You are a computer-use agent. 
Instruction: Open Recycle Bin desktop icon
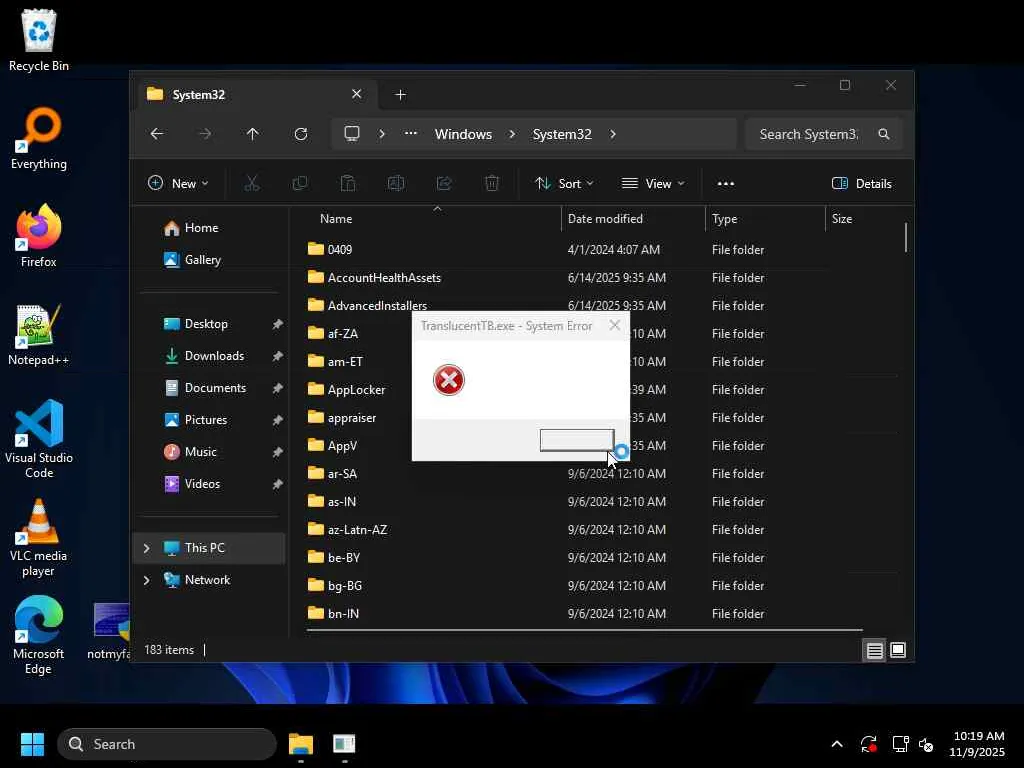(x=39, y=40)
